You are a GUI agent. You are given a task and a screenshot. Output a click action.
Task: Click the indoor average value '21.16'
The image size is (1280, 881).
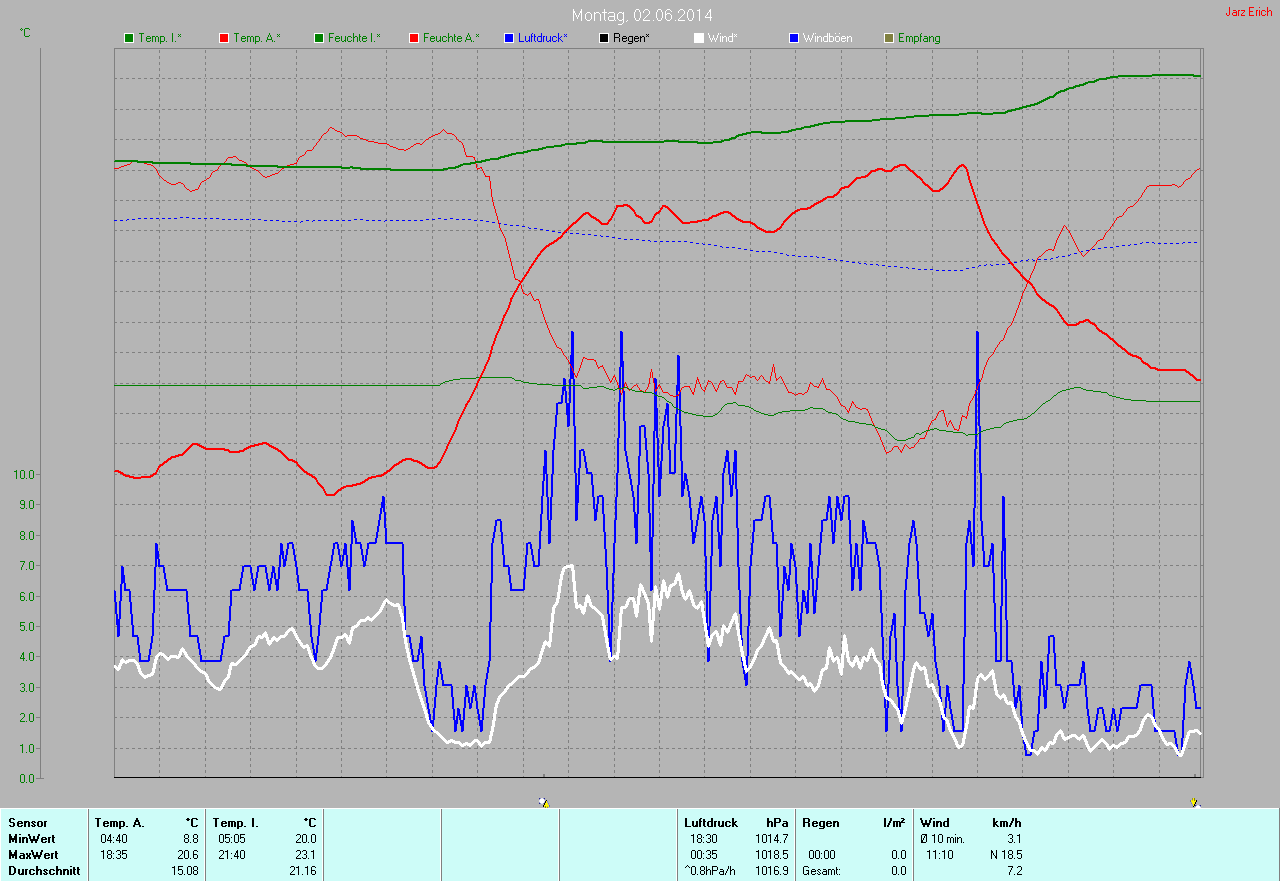(303, 871)
